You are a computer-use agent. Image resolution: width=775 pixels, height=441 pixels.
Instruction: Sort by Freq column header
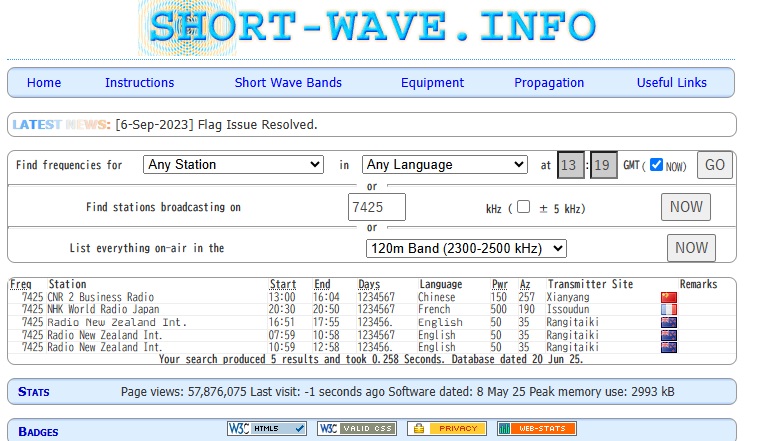[x=21, y=284]
